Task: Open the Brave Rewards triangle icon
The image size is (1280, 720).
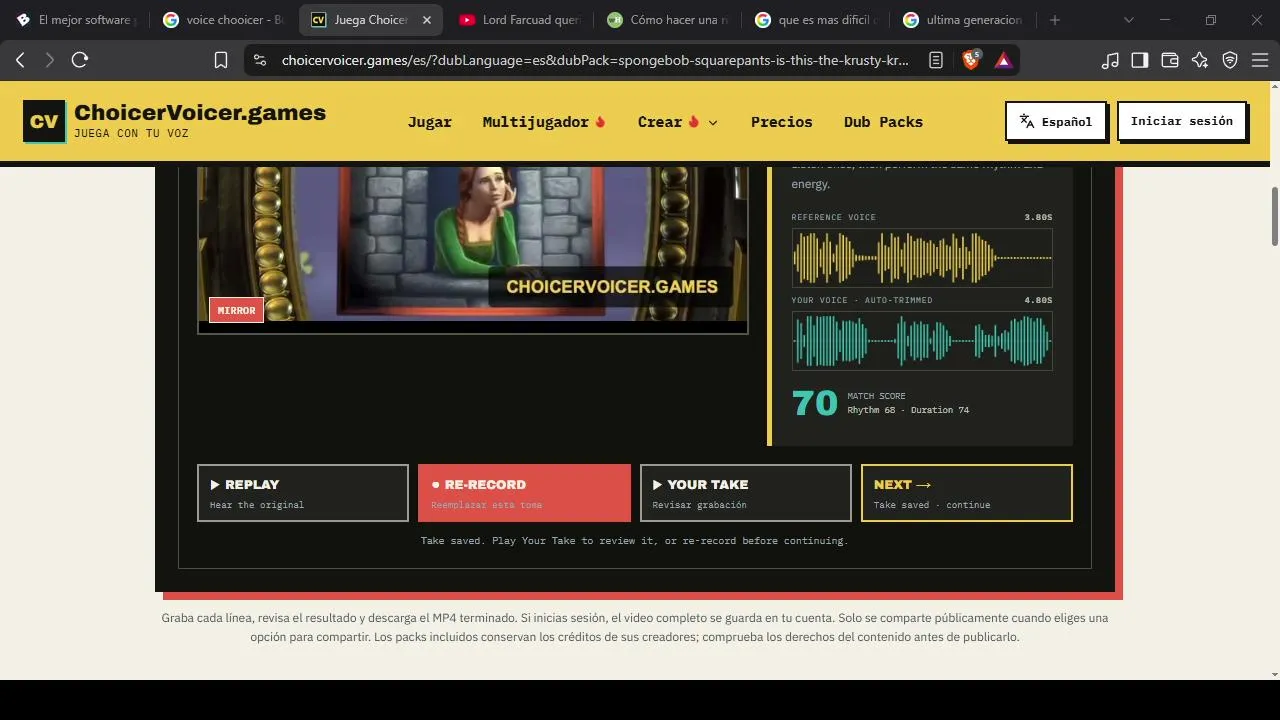Action: [x=1003, y=60]
